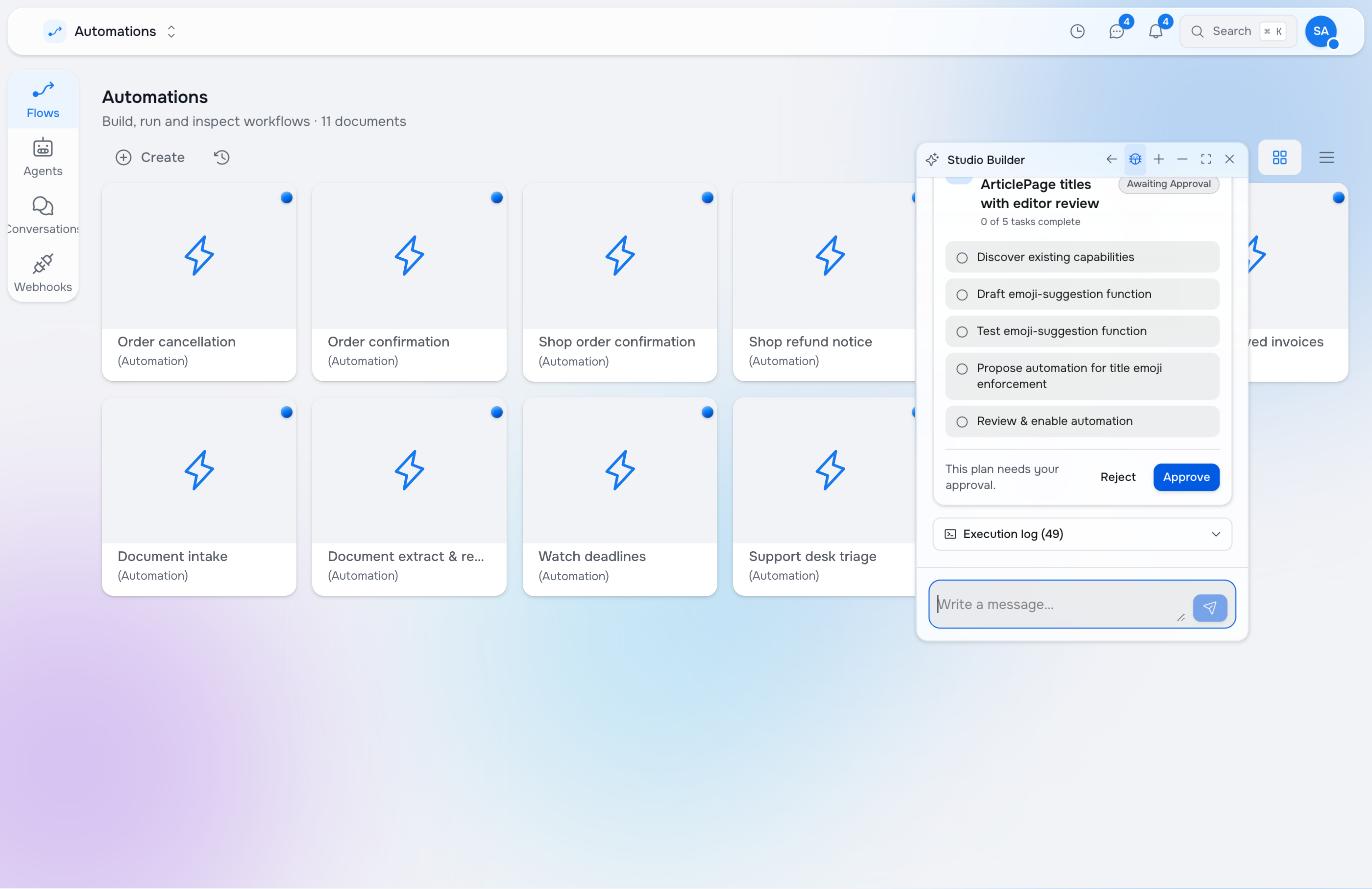1372x889 pixels.
Task: Expand Studio Builder to fullscreen
Action: [x=1206, y=159]
